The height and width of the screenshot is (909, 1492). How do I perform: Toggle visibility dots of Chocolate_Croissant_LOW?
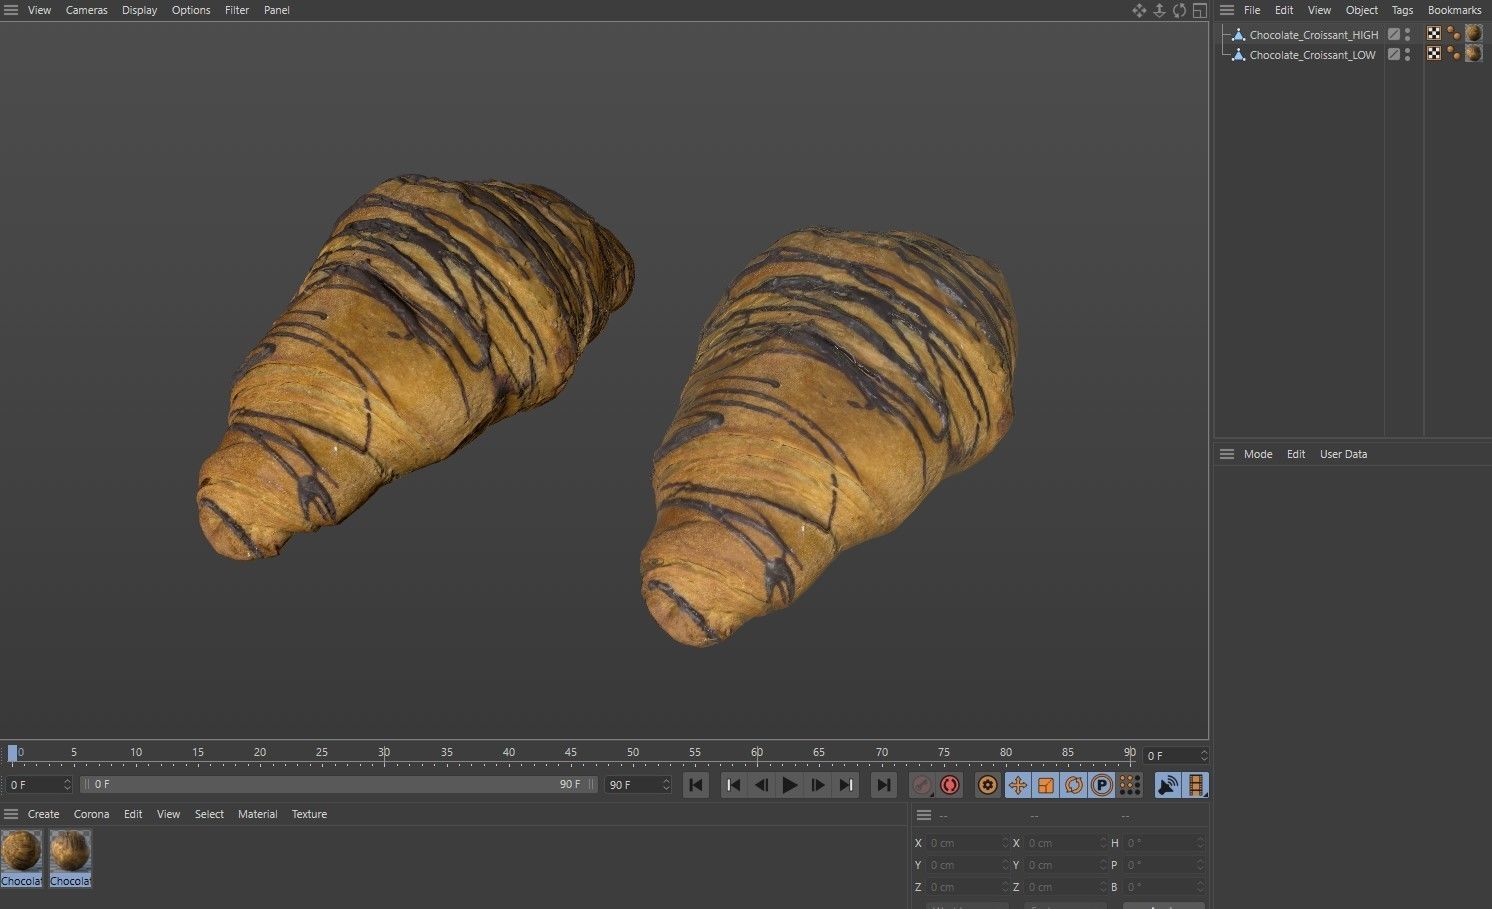point(1408,54)
